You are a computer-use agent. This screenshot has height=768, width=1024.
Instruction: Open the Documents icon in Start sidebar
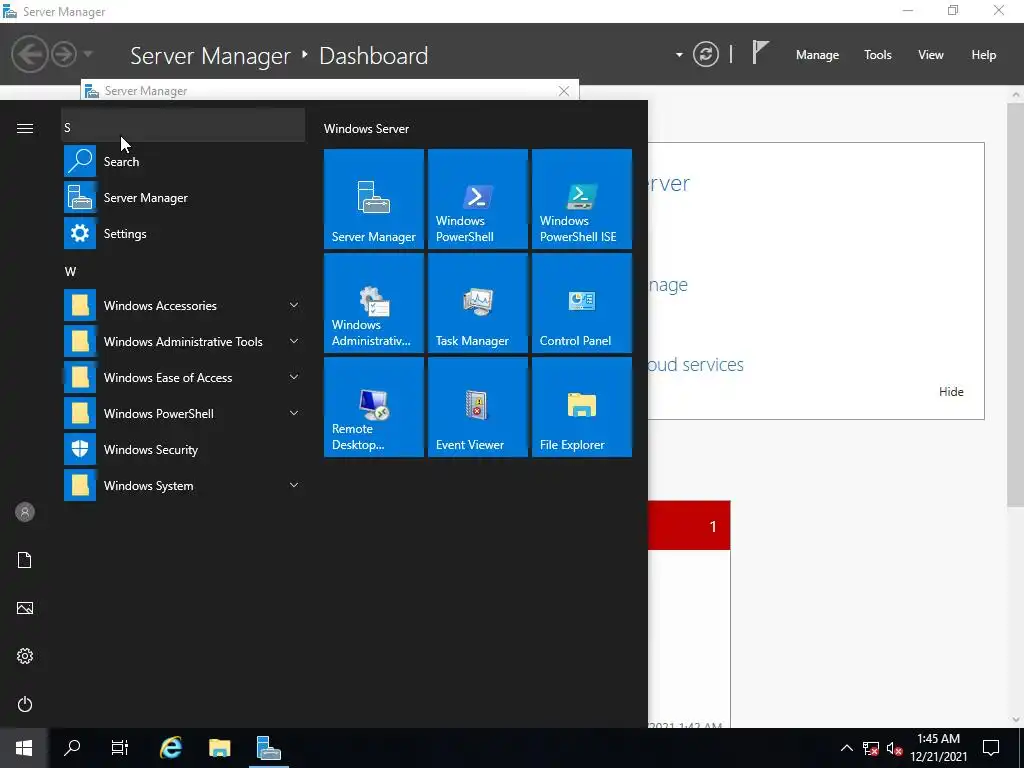[x=25, y=560]
